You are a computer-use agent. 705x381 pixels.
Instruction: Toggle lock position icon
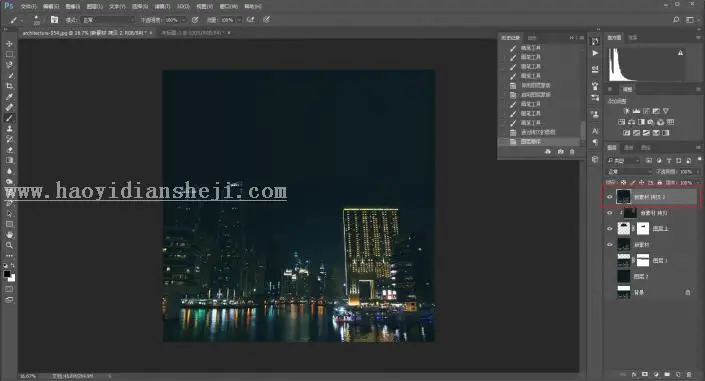coord(642,183)
